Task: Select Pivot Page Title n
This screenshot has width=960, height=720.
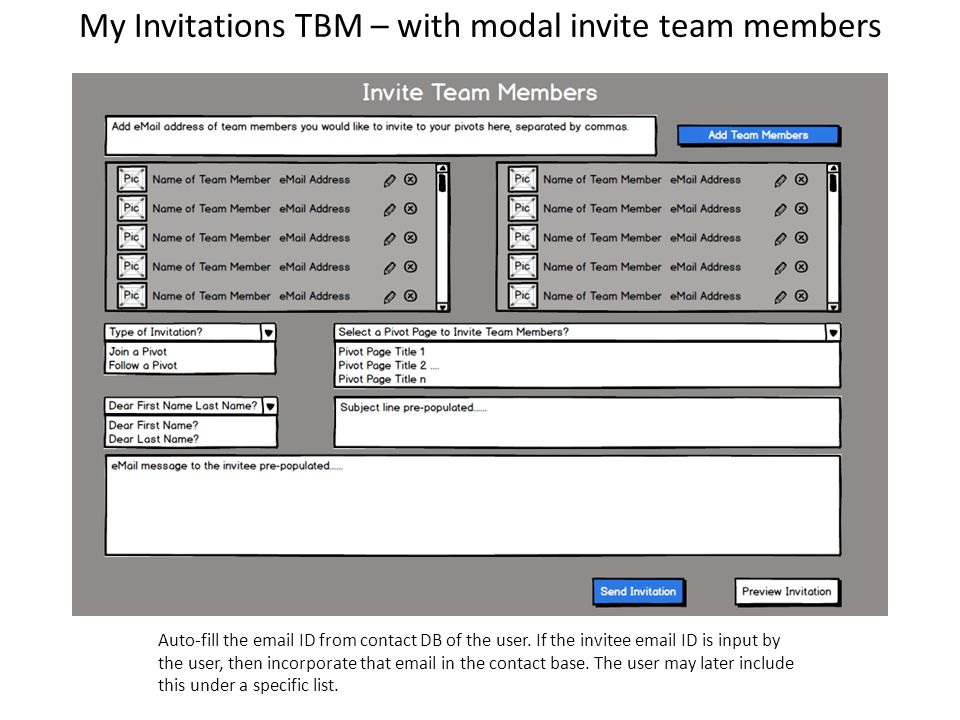Action: (382, 380)
